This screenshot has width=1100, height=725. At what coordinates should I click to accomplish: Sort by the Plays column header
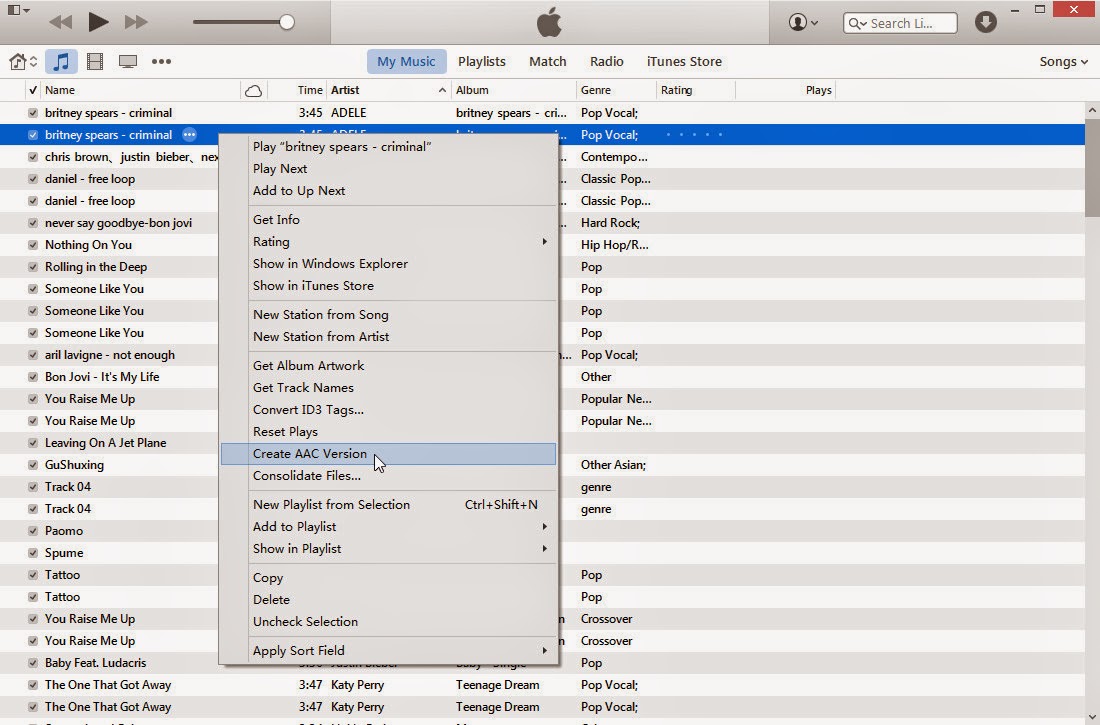pyautogui.click(x=786, y=90)
